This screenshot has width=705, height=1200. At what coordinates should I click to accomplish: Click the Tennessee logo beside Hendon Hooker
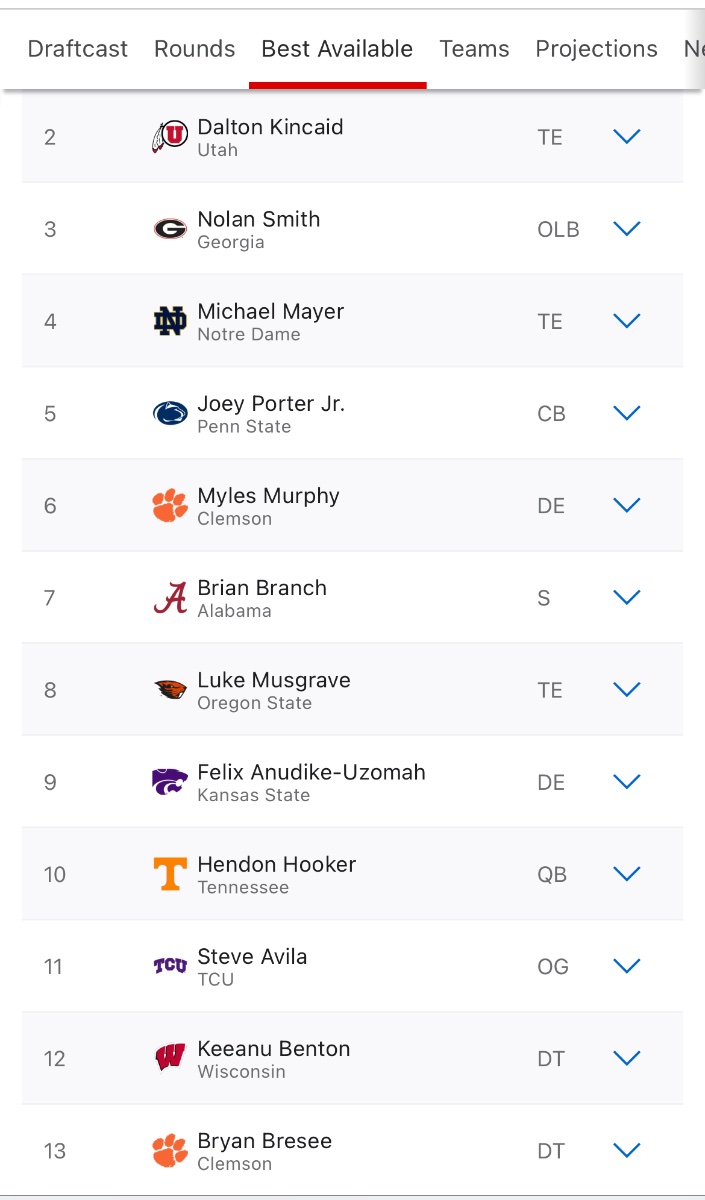(170, 874)
